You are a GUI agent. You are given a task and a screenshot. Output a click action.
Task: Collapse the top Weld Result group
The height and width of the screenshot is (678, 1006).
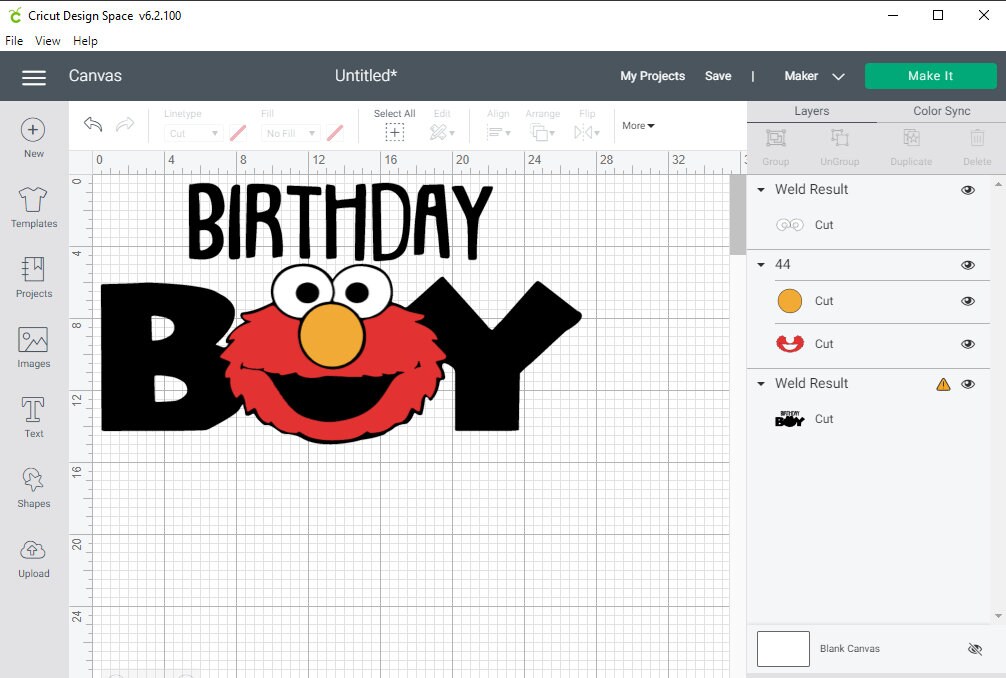click(761, 190)
